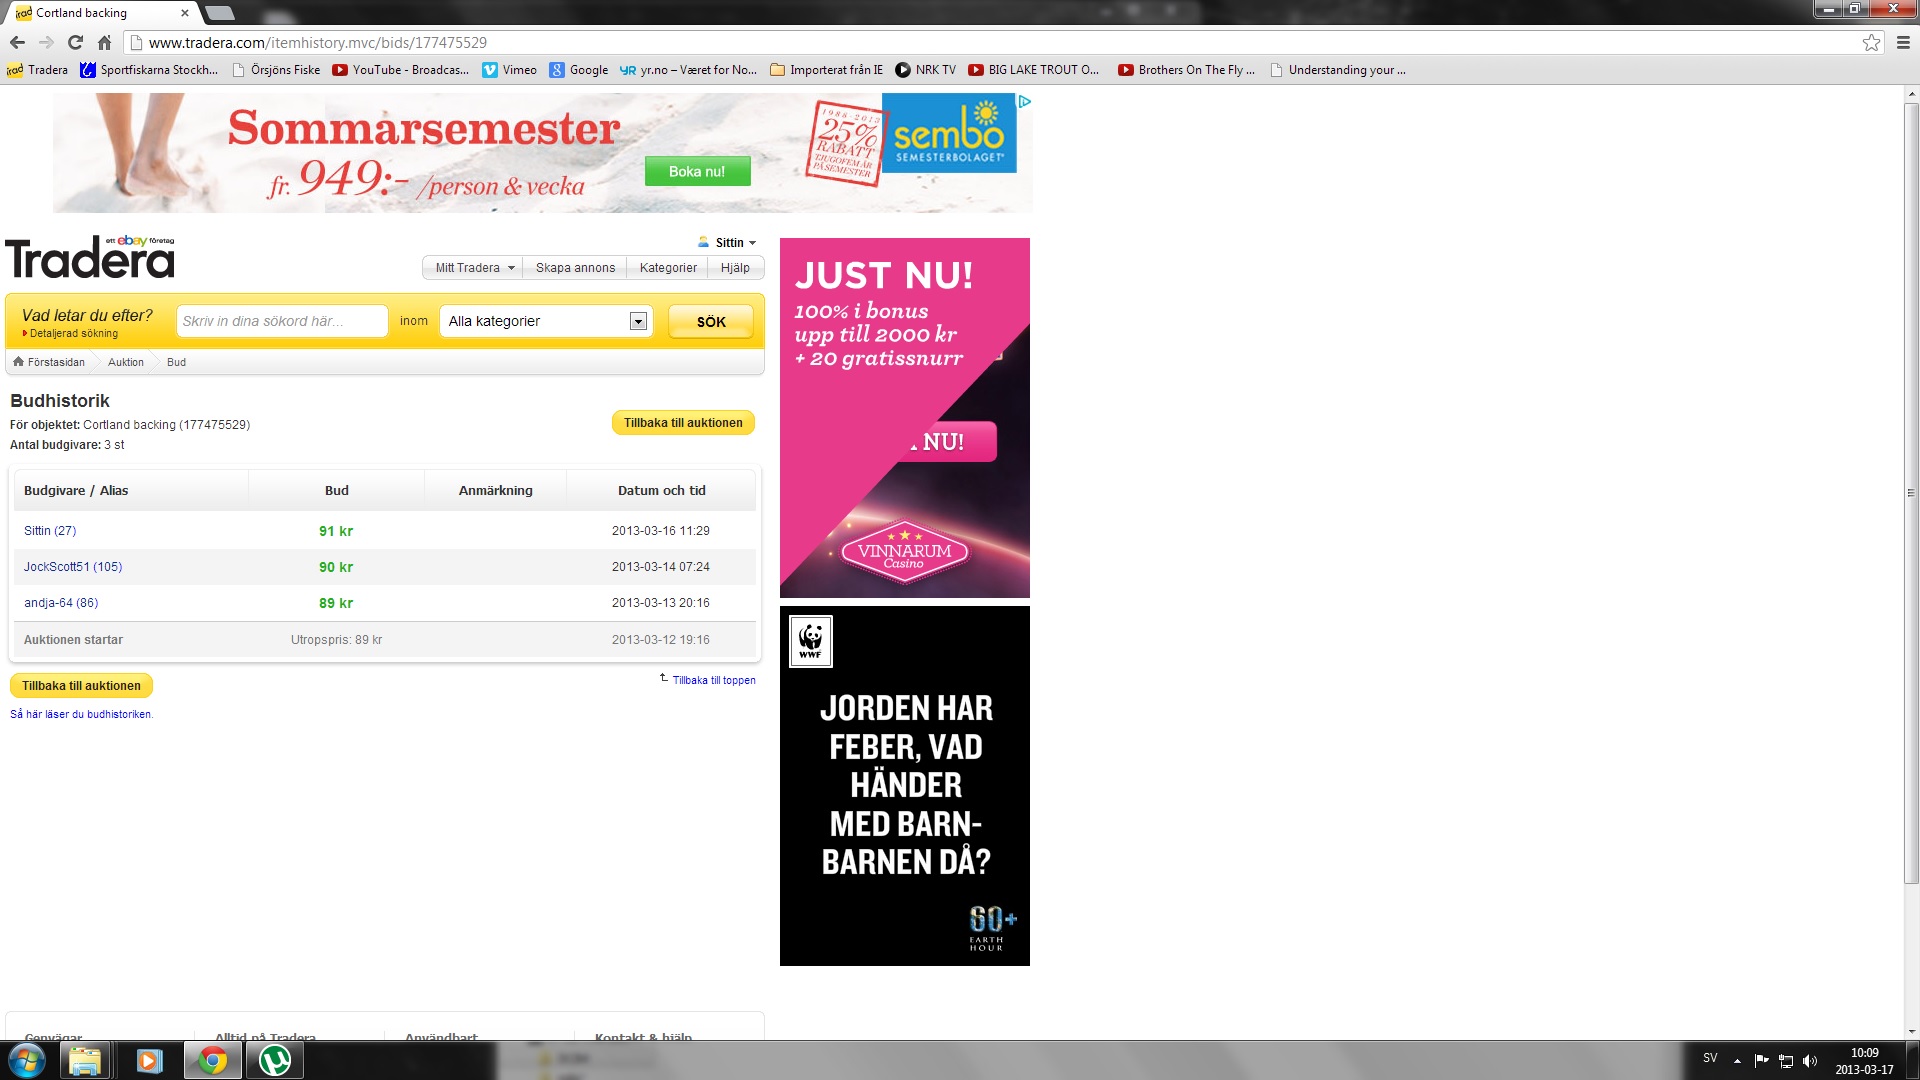Viewport: 1920px width, 1080px height.
Task: Show hidden system tray icons
Action: (x=1737, y=1060)
